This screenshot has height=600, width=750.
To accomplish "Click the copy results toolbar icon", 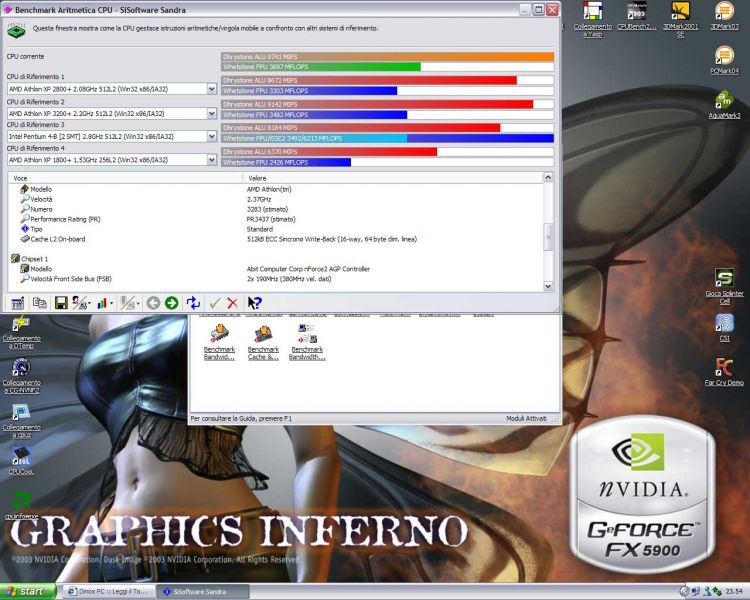I will pyautogui.click(x=39, y=303).
